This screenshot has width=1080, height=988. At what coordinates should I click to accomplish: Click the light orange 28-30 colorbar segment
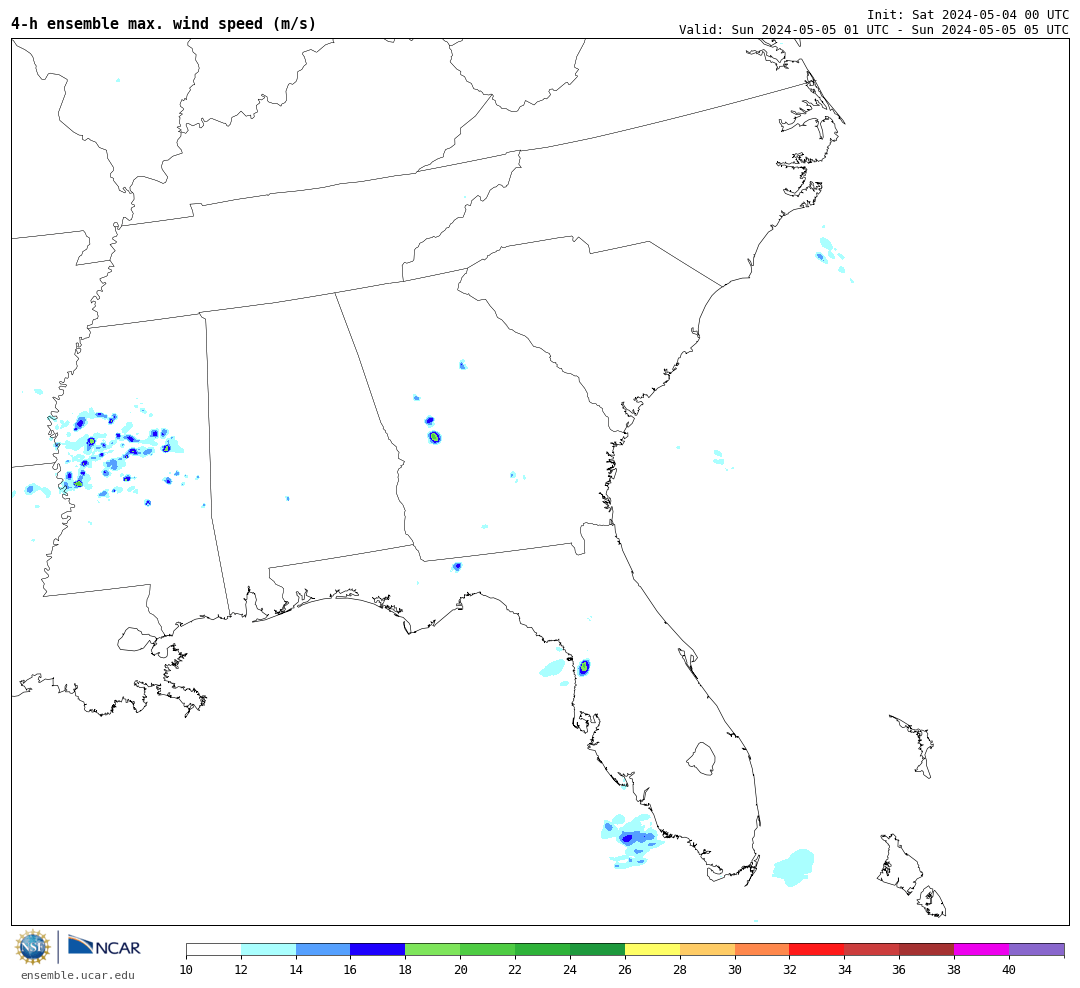(x=707, y=950)
